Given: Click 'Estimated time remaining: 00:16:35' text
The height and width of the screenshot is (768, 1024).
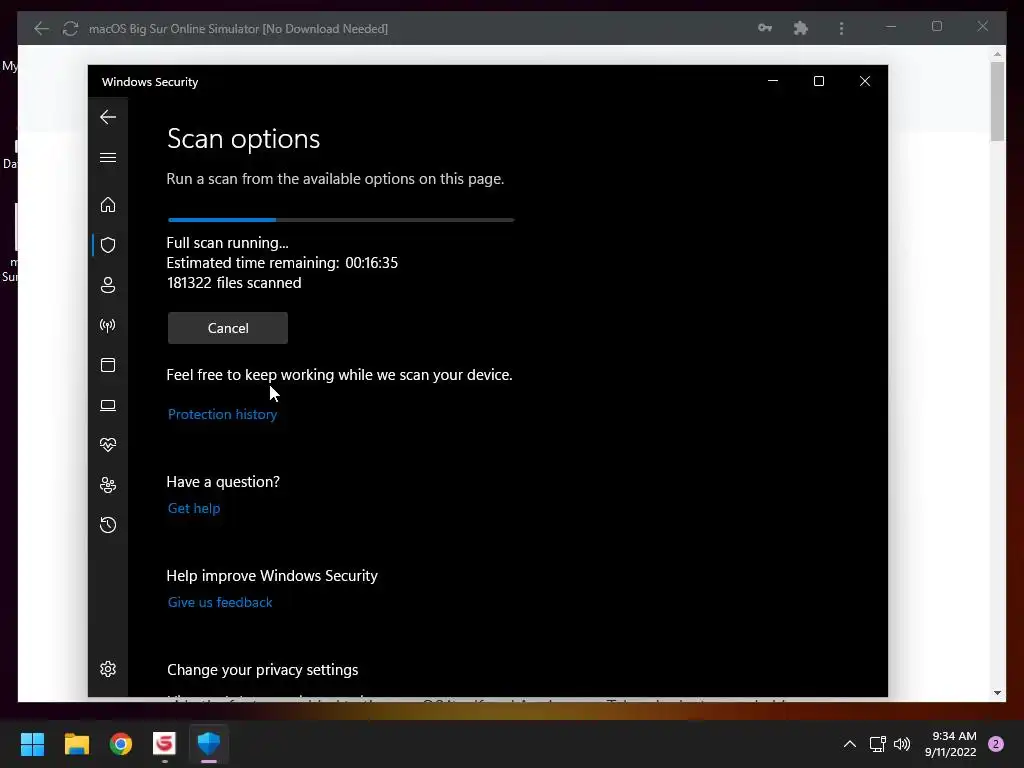Looking at the screenshot, I should point(282,263).
